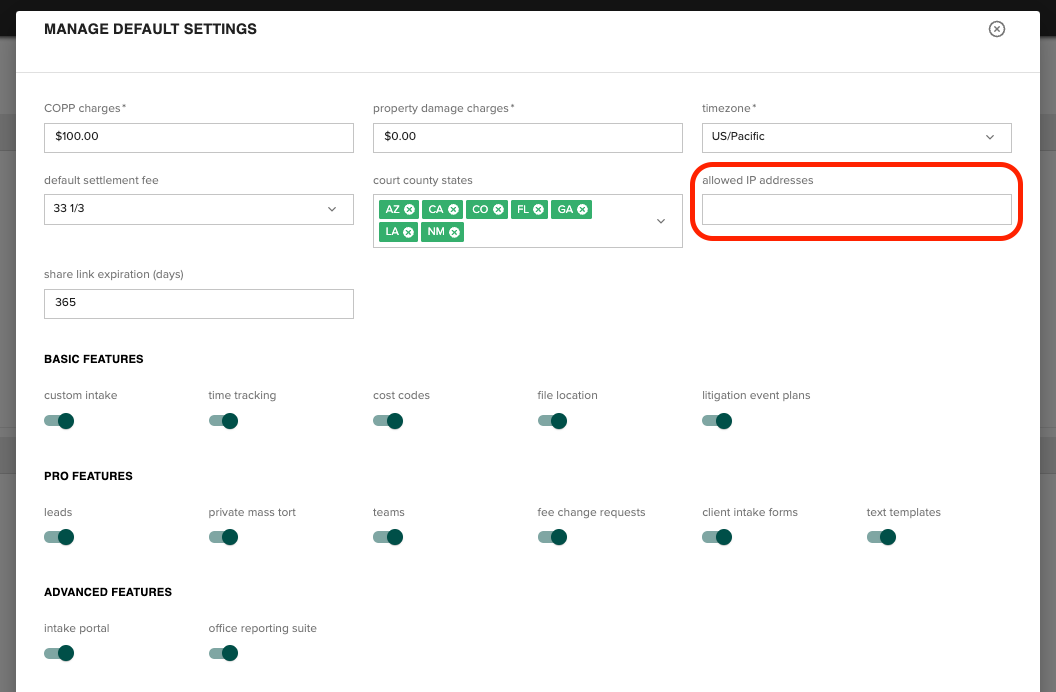Toggle litigation event plans switch

(717, 421)
